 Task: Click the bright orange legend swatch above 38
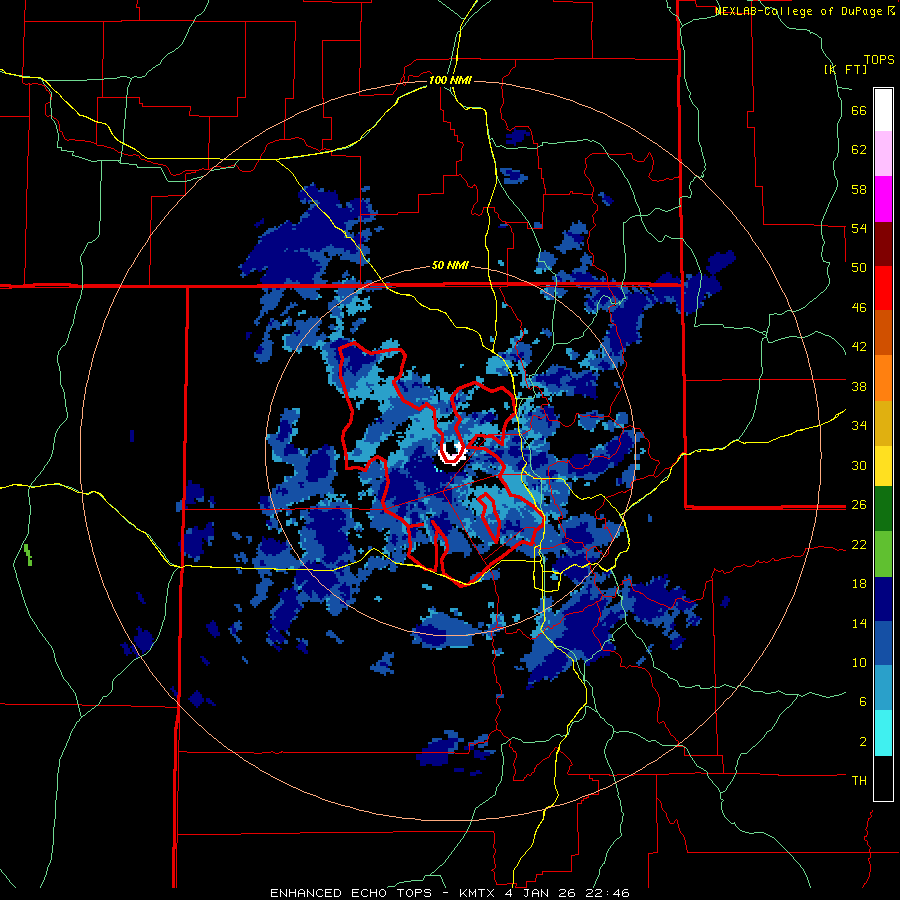(x=883, y=378)
